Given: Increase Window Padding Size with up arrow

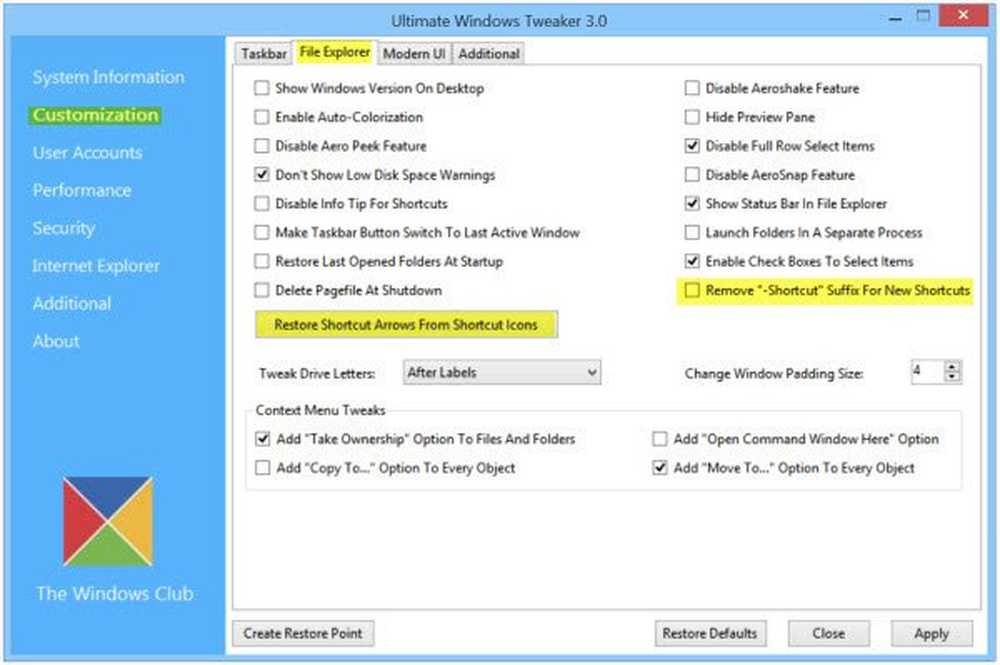Looking at the screenshot, I should click(x=952, y=366).
